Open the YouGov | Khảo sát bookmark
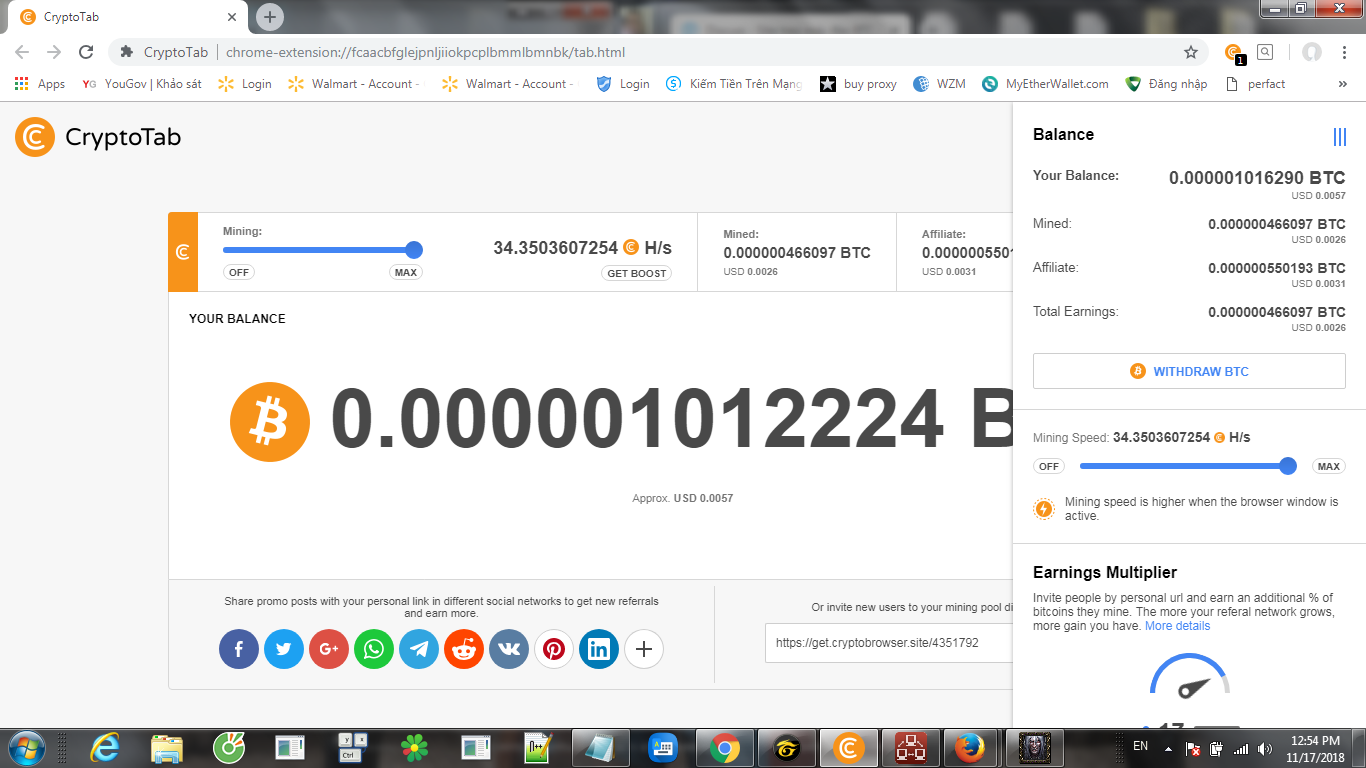Viewport: 1366px width, 768px height. [x=142, y=84]
